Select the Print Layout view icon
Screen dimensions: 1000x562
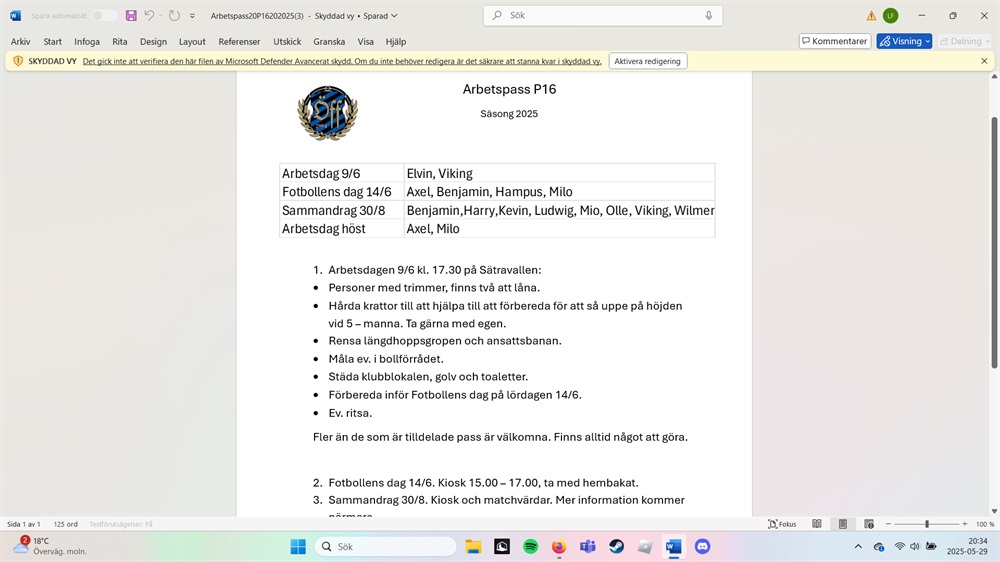843,524
